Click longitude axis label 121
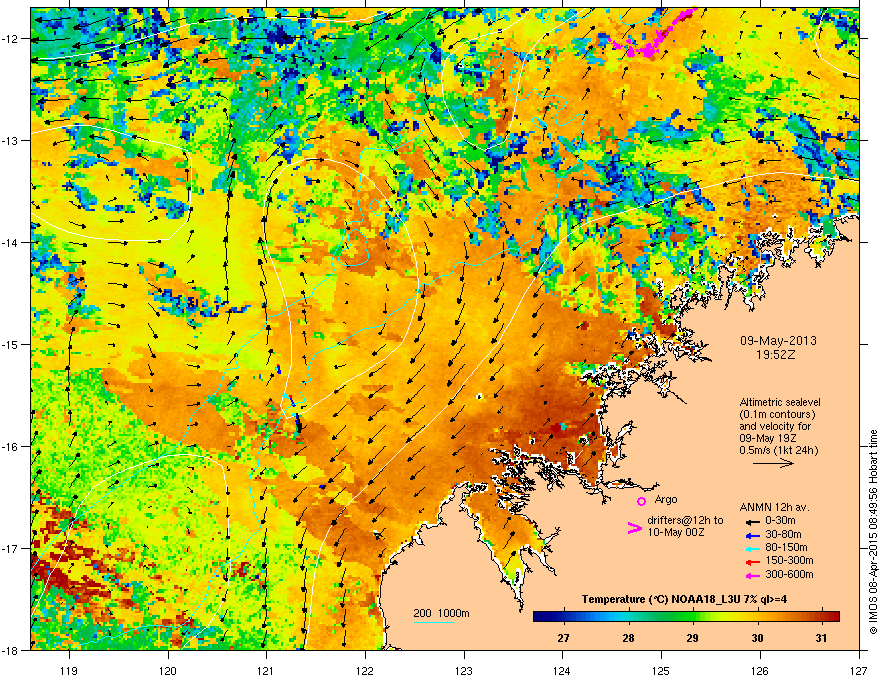Screen dimensions: 880x680 tap(266, 670)
